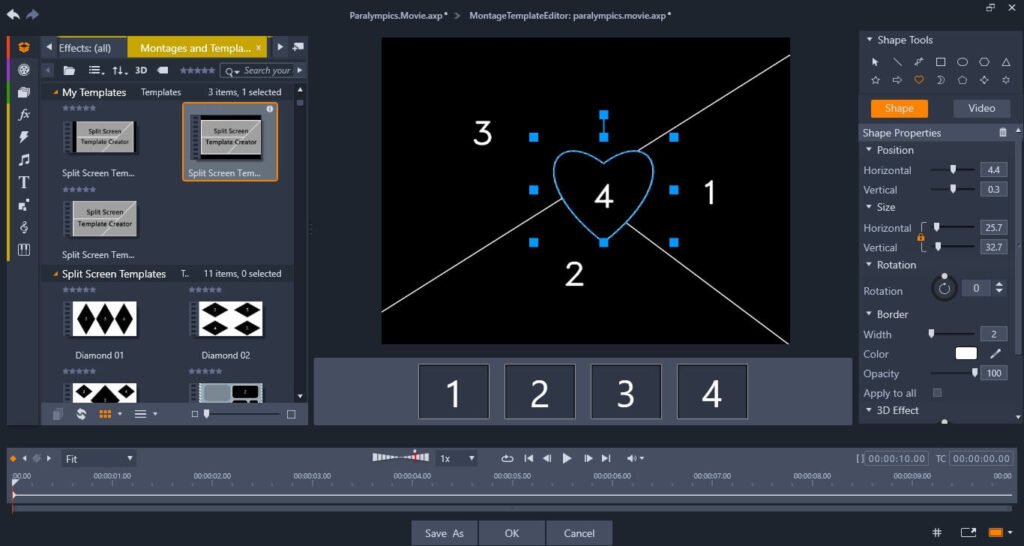Click the Search your library field

266,71
